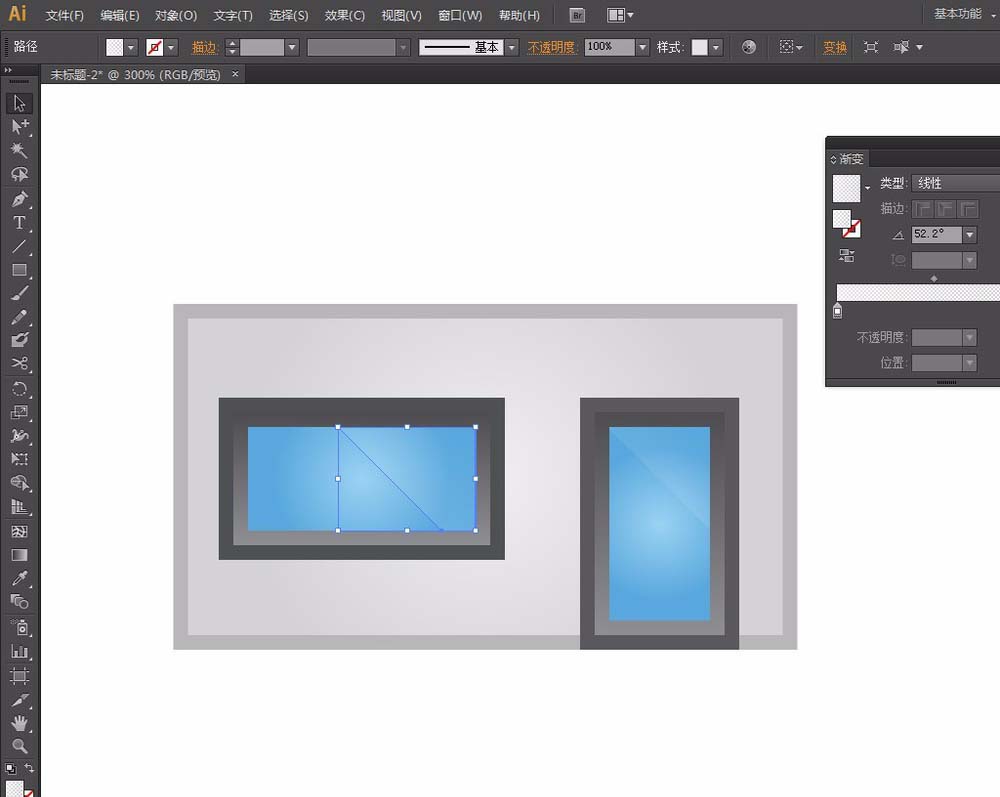Viewport: 1000px width, 797px height.
Task: Open gradient type 线性 dropdown
Action: tap(956, 184)
